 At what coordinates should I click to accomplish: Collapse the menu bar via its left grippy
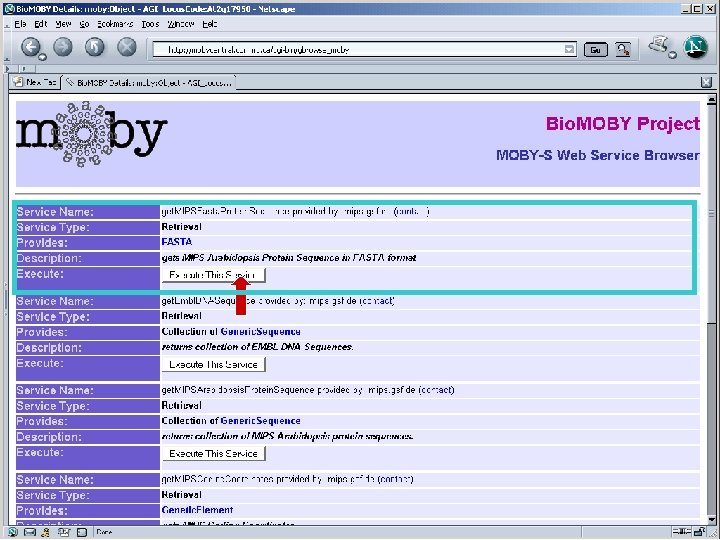(6, 24)
